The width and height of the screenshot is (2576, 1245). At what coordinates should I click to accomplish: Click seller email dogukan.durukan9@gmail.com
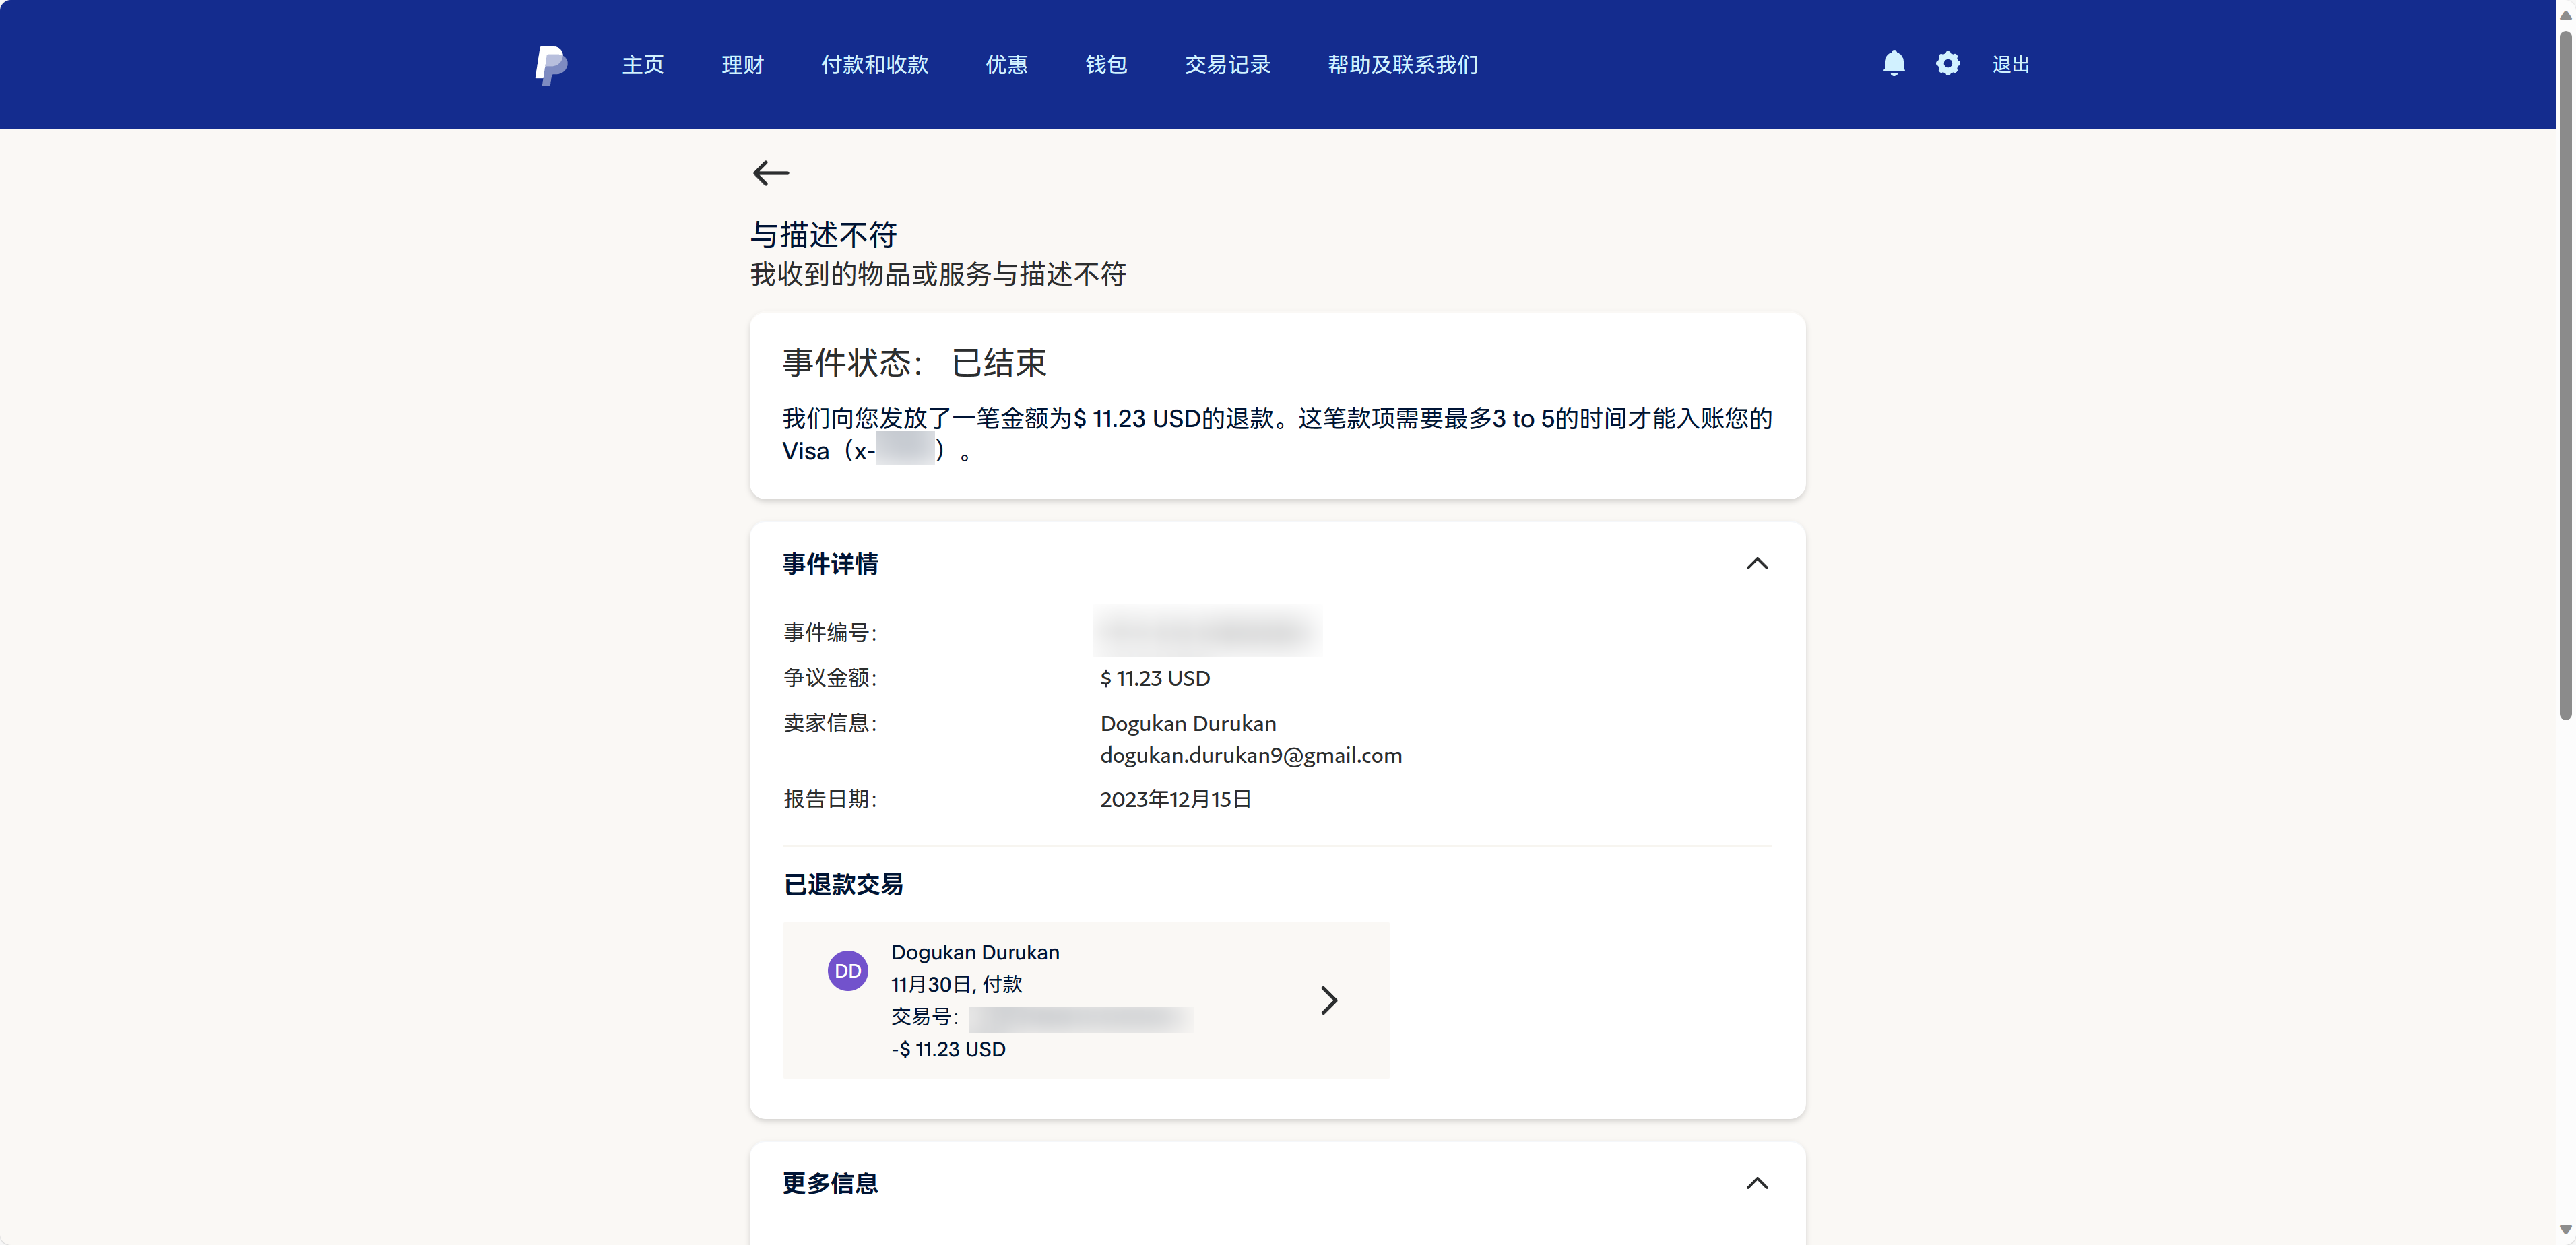[x=1251, y=755]
